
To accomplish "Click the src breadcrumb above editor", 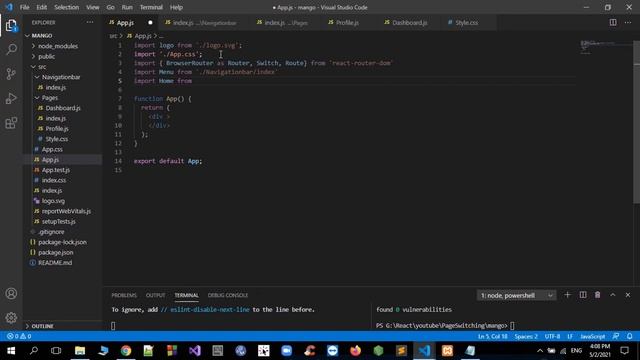I will pos(113,36).
